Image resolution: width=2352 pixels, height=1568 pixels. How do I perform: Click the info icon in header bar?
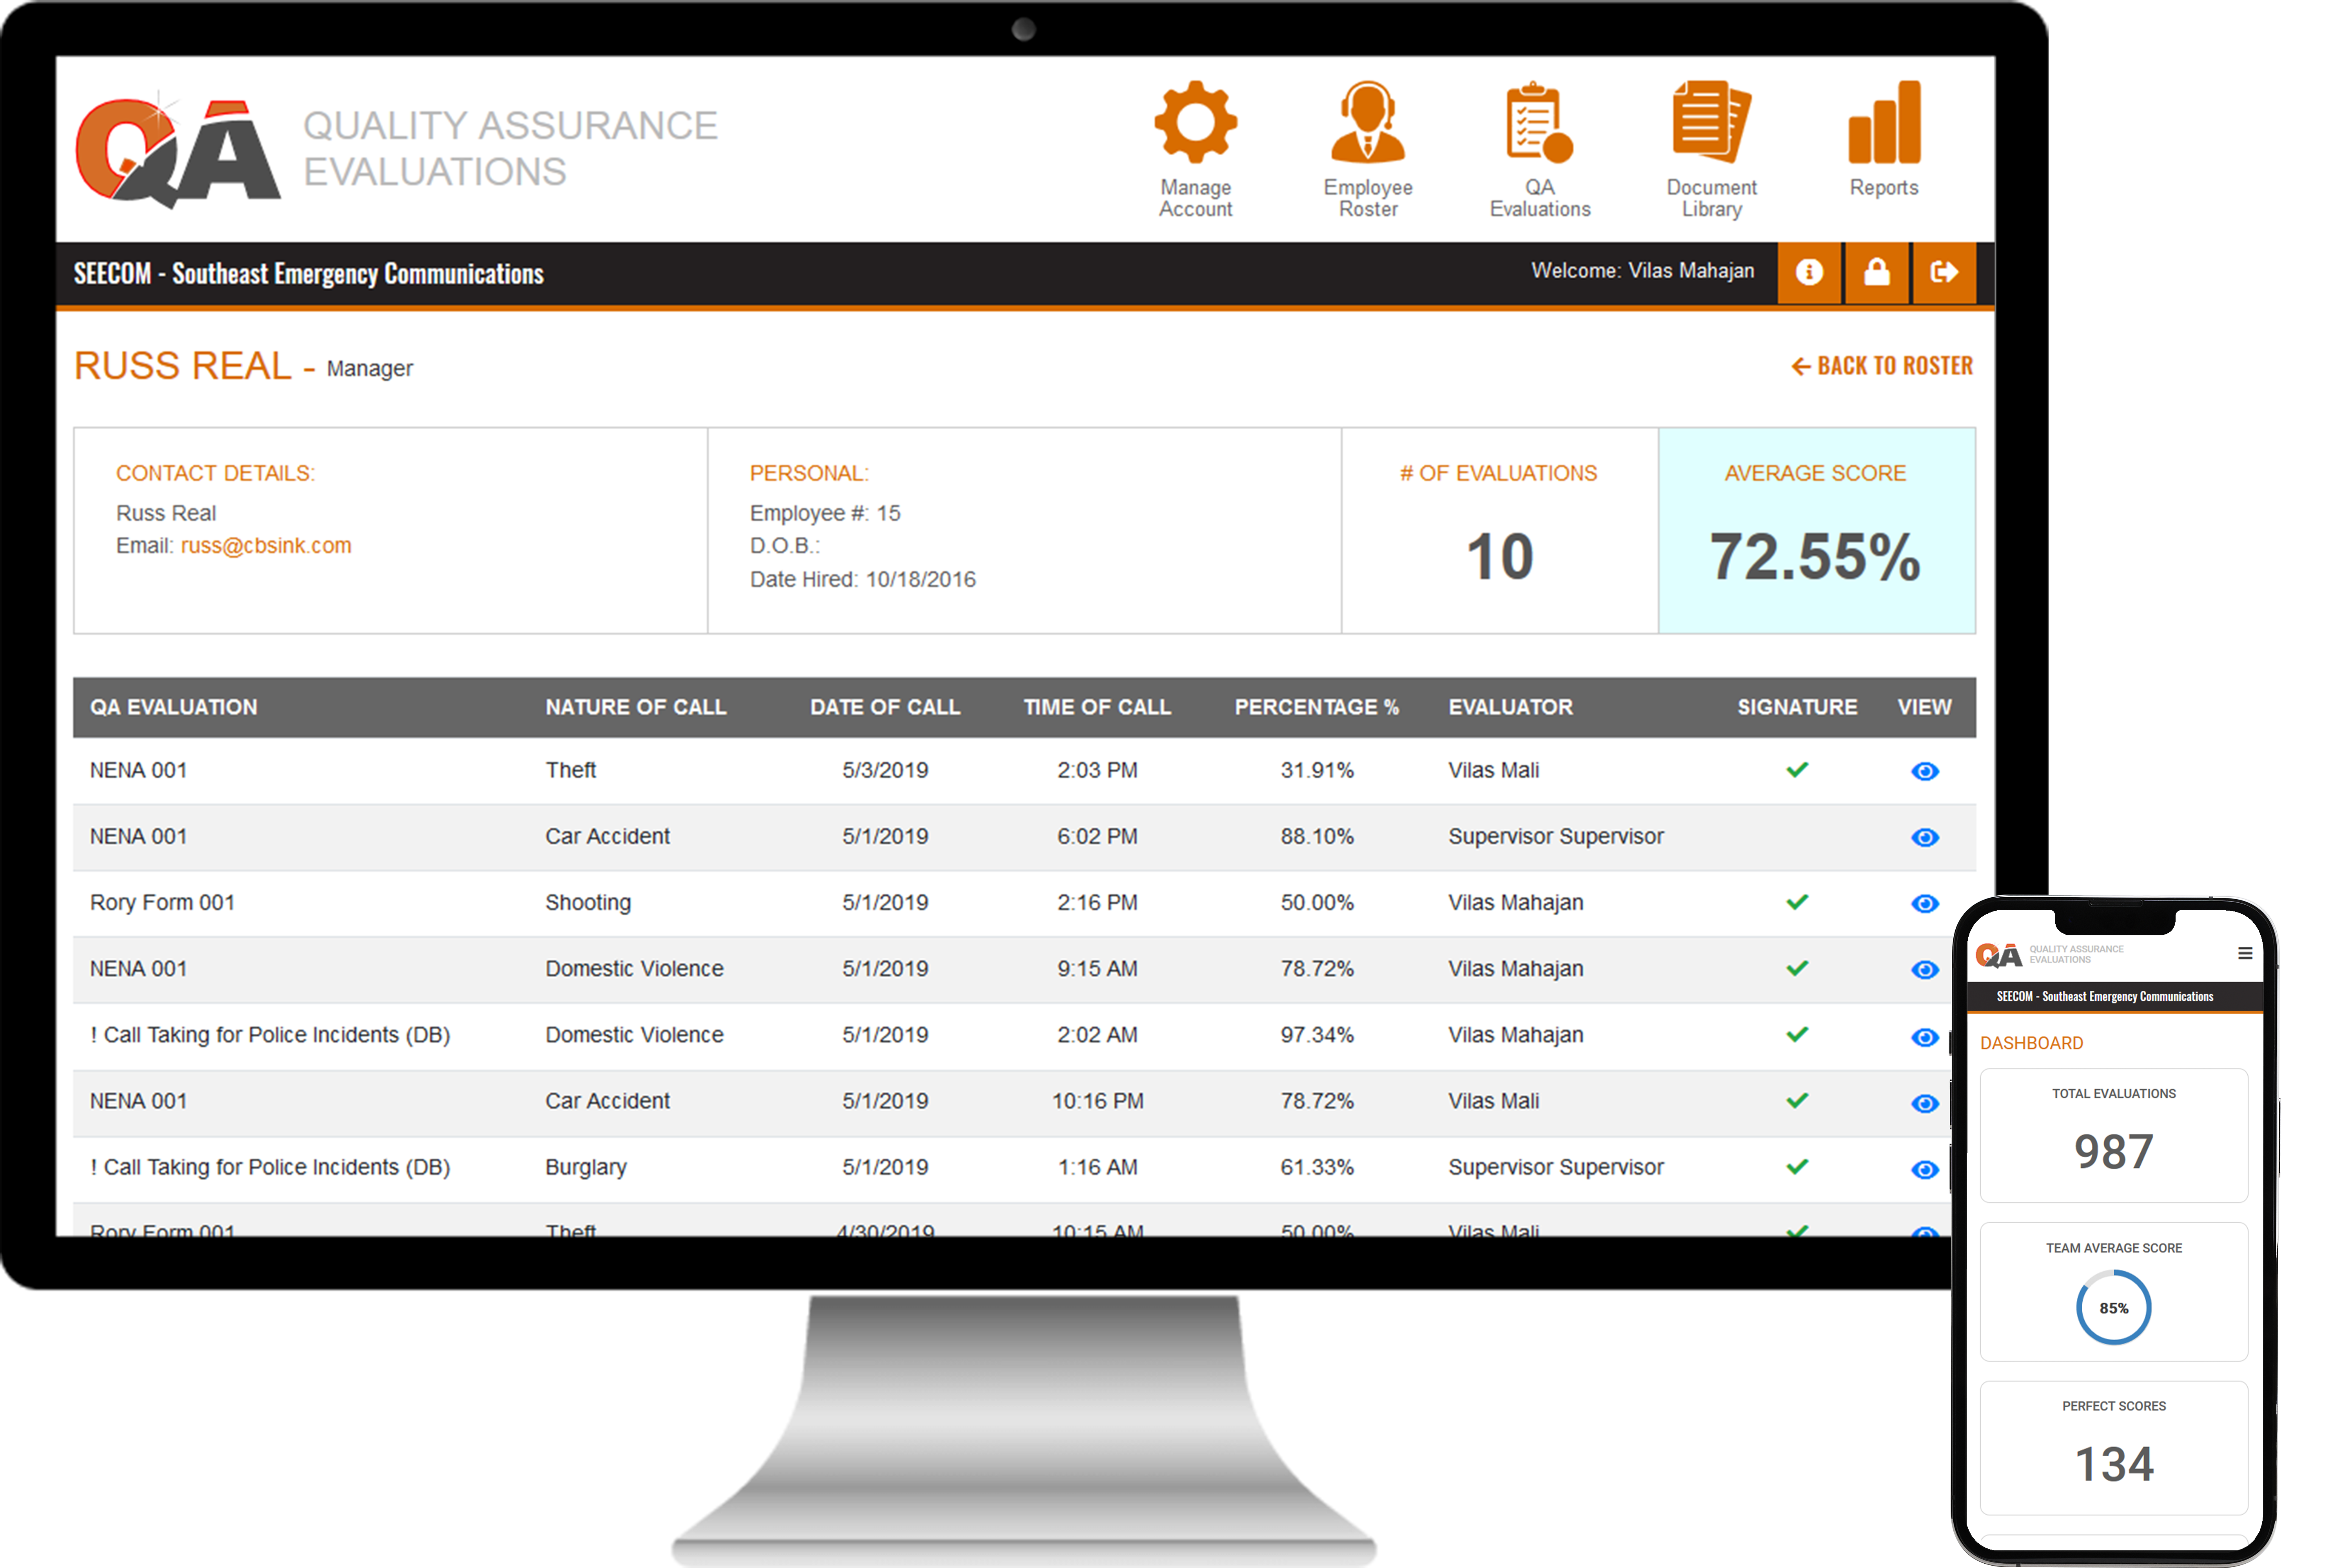1809,272
